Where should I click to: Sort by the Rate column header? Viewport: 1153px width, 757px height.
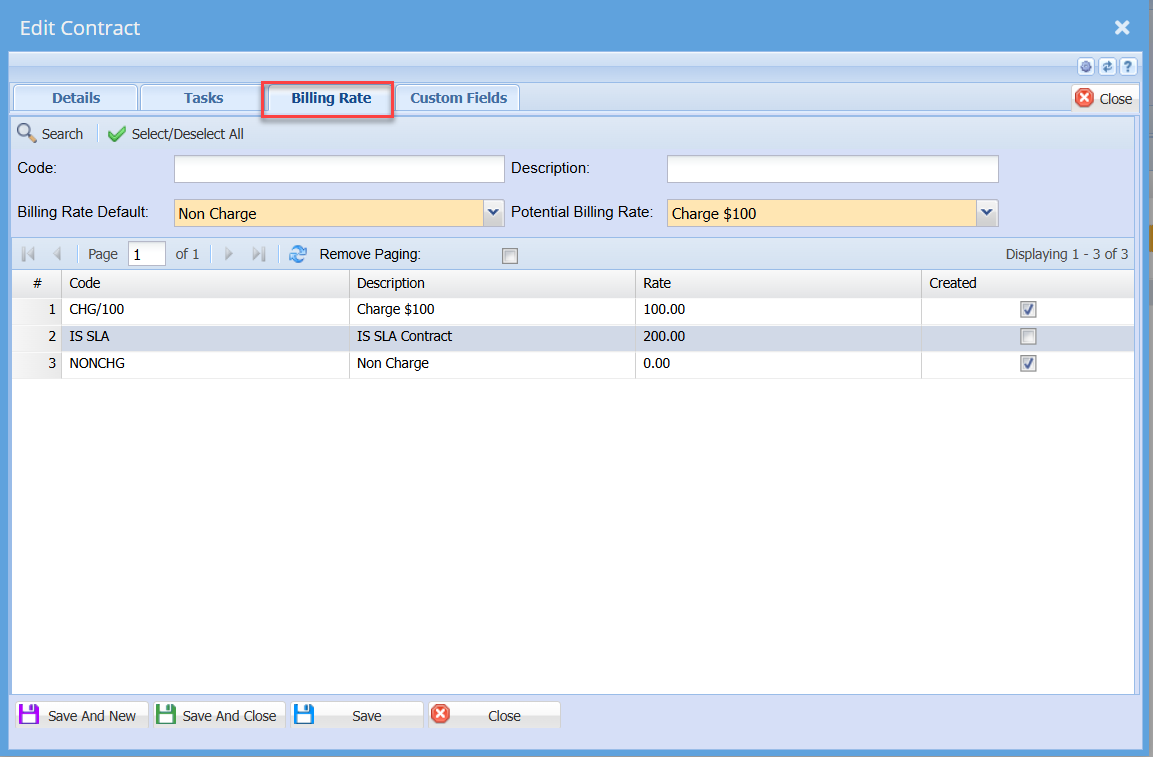point(657,283)
